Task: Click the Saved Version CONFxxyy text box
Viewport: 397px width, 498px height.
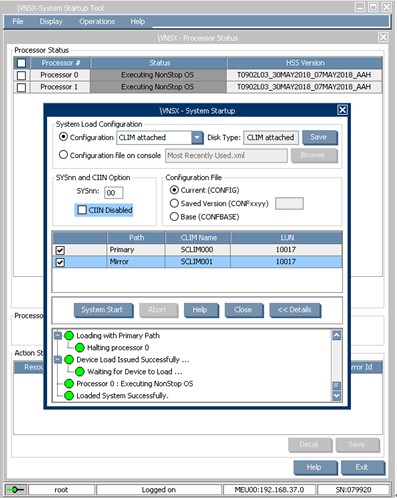Action: click(x=289, y=203)
